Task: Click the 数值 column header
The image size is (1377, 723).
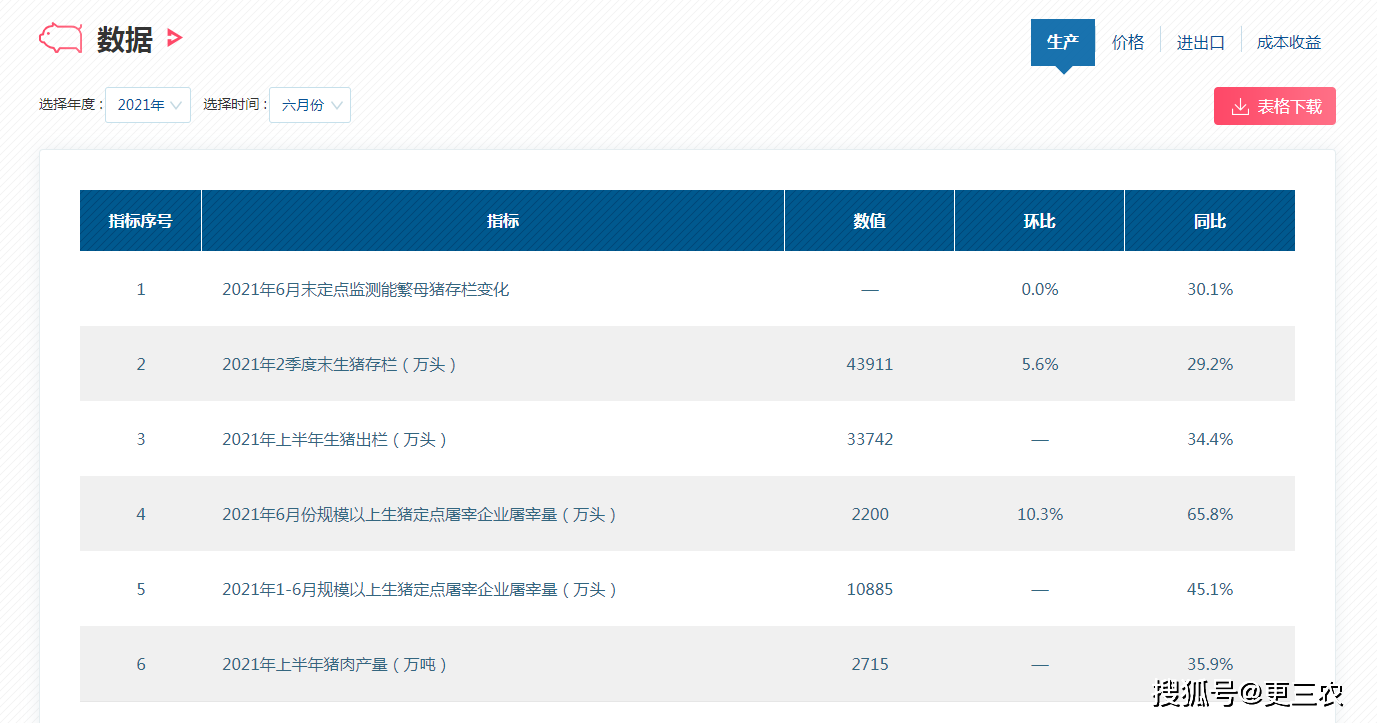Action: click(870, 221)
